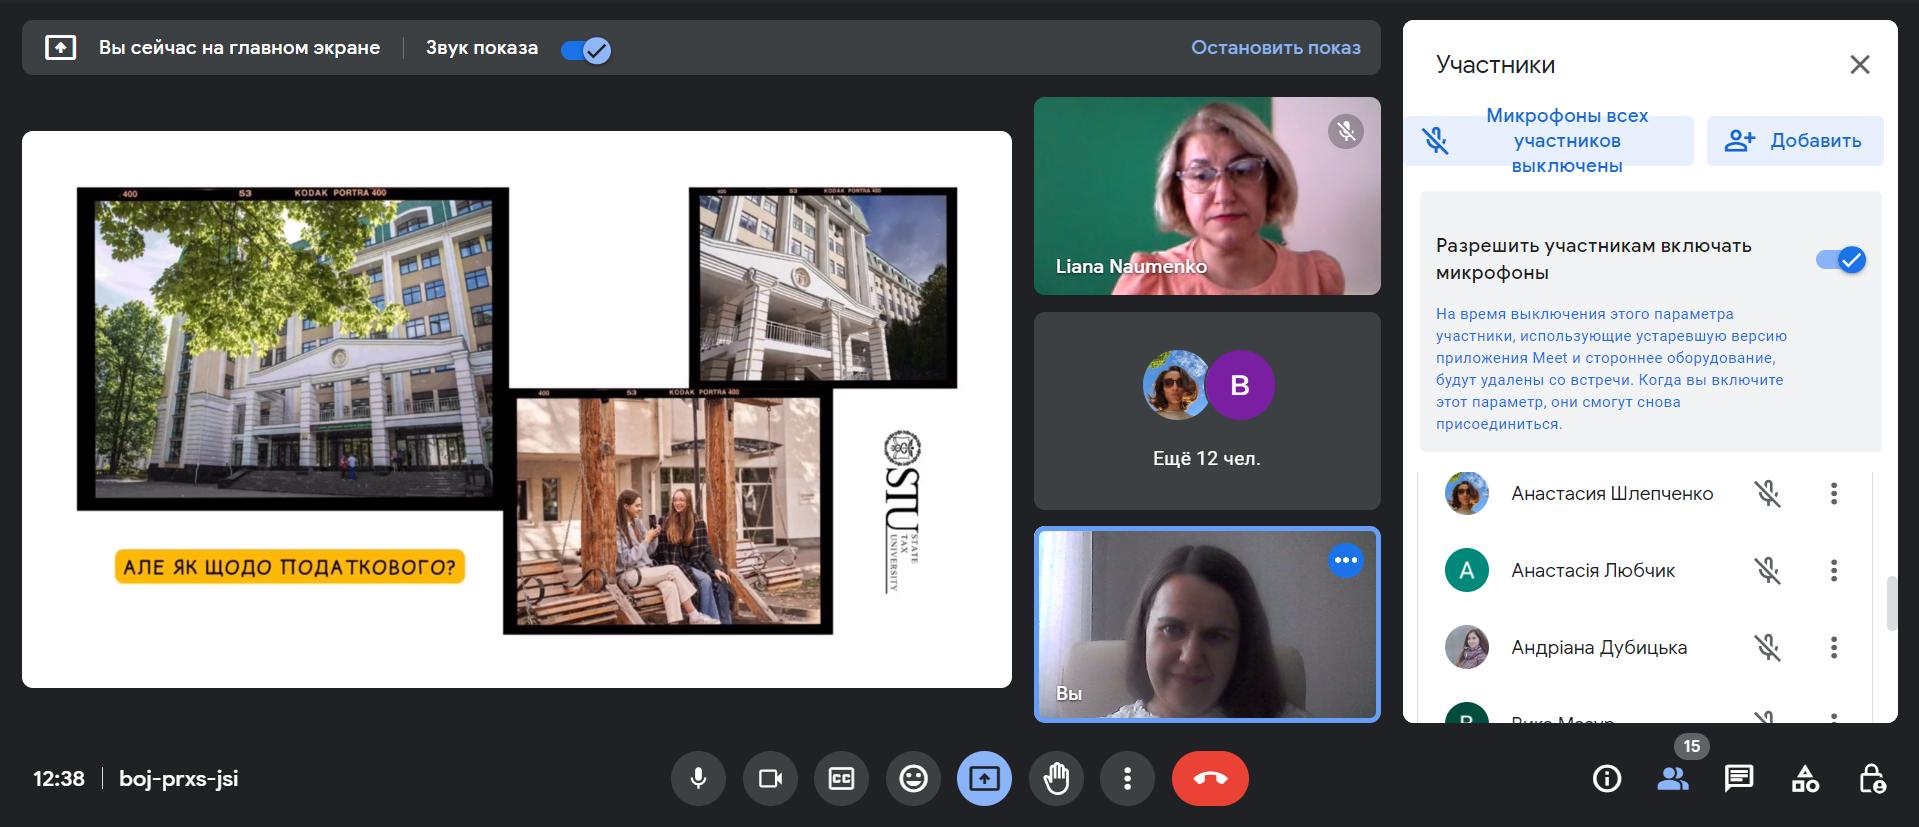Close the Участники side panel

pyautogui.click(x=1860, y=65)
